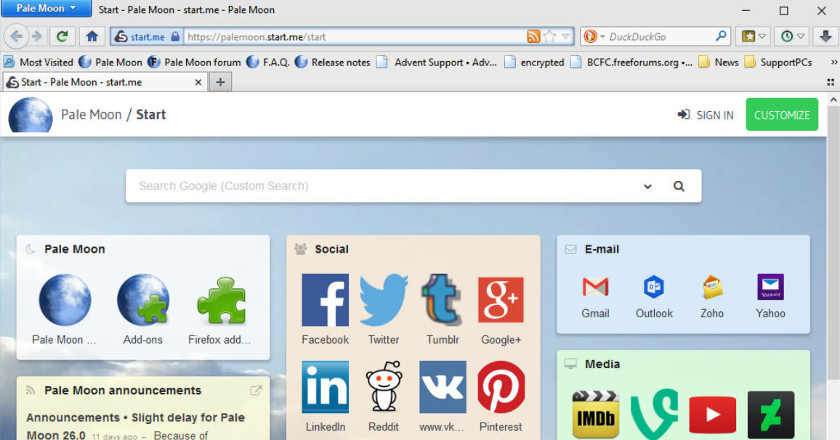Open the Google+ icon
This screenshot has width=840, height=440.
[x=501, y=300]
